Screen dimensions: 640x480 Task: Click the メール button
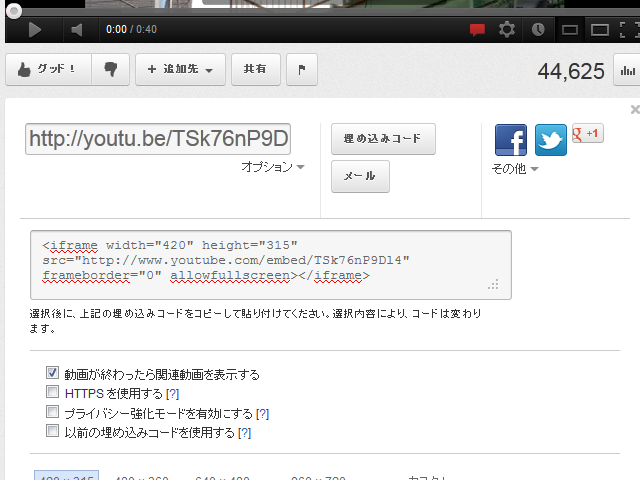pos(360,176)
